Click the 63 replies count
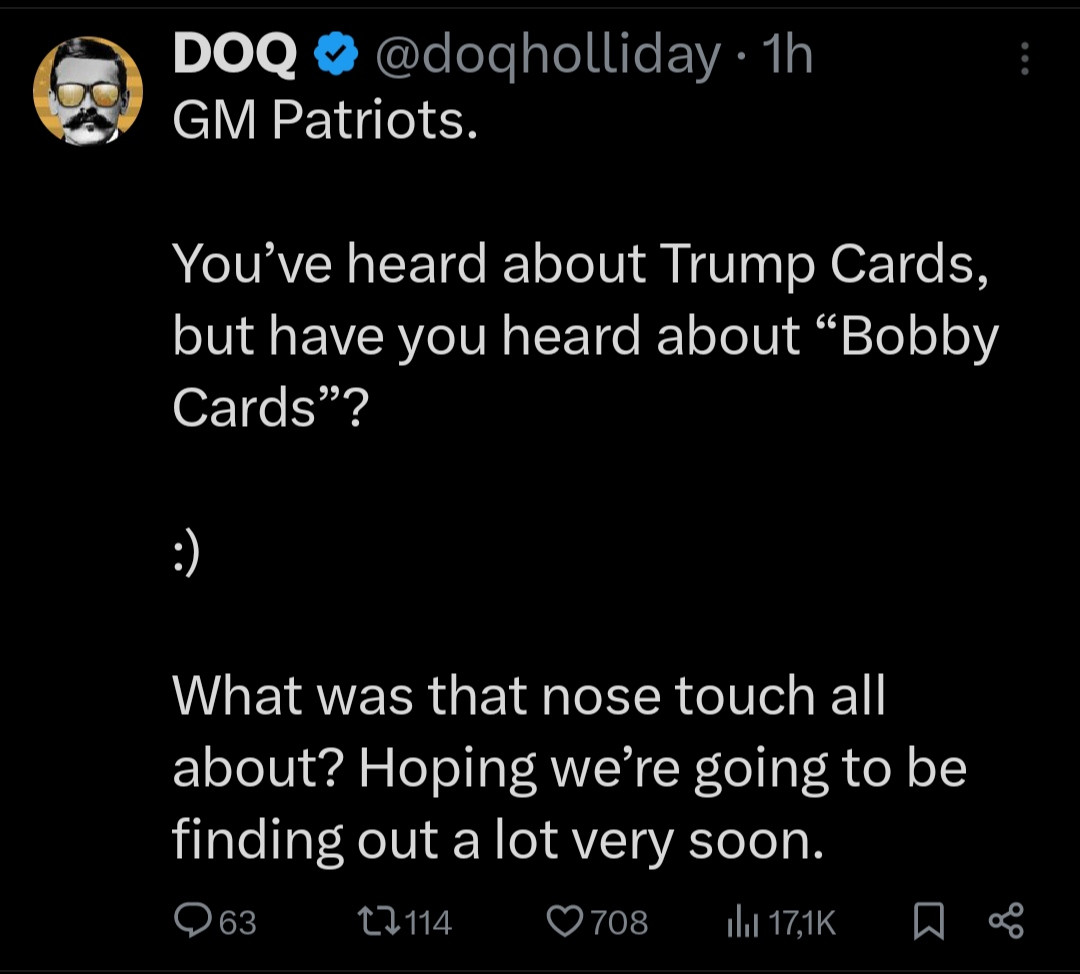The image size is (1080, 974). point(238,921)
